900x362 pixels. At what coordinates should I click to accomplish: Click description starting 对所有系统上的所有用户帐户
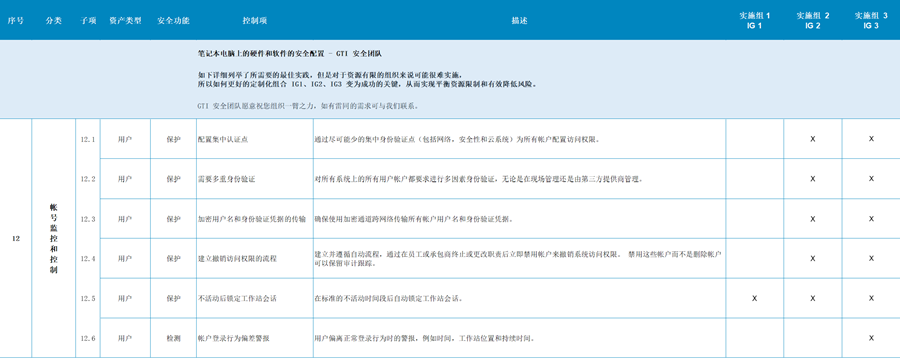pyautogui.click(x=479, y=179)
